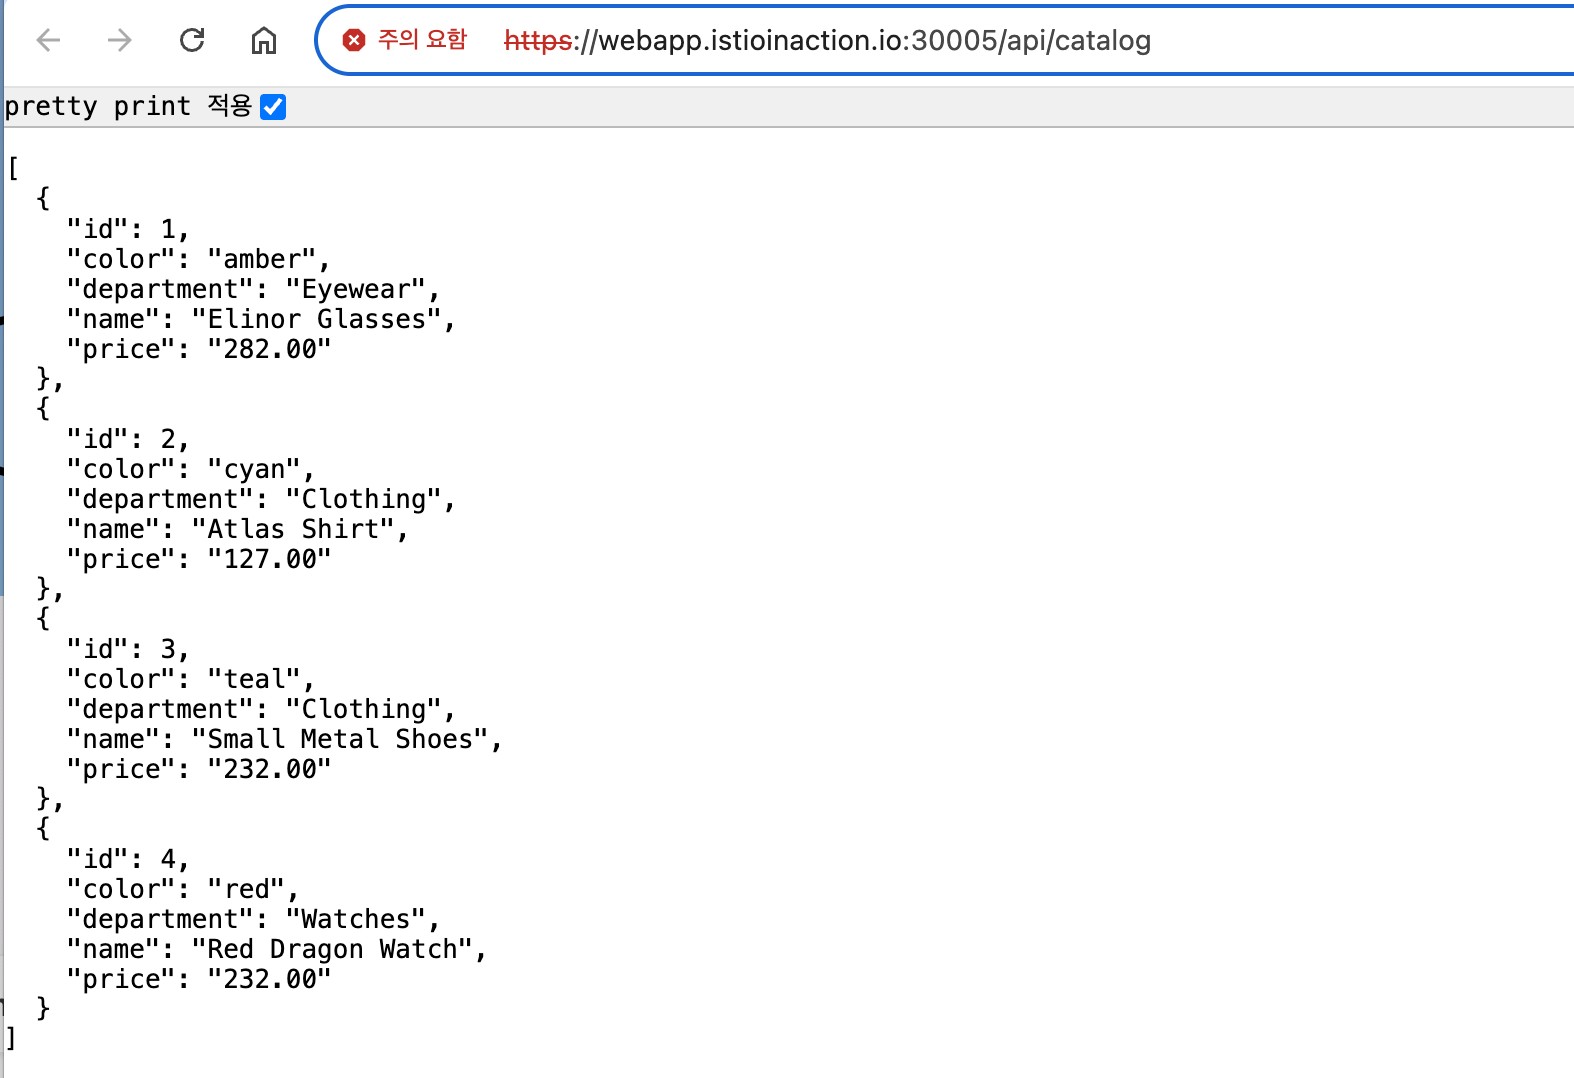
Task: Select the "id": 1 line
Action: (128, 229)
